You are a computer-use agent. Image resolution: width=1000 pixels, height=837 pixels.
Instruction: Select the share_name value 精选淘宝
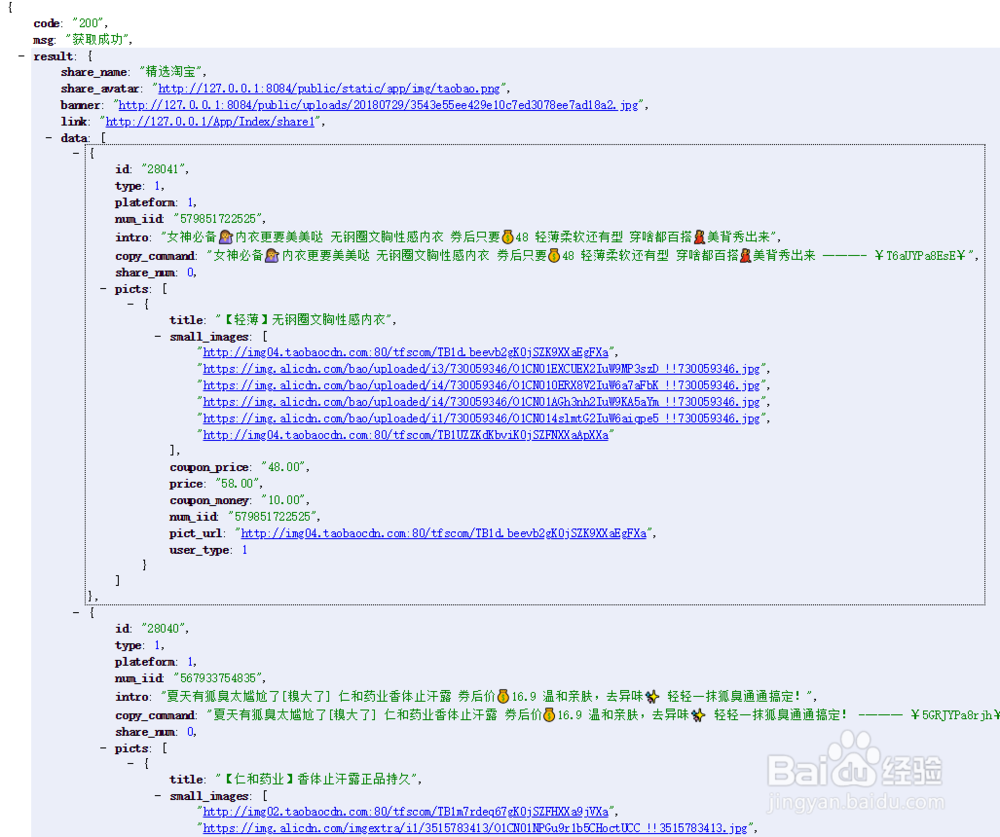pos(171,72)
